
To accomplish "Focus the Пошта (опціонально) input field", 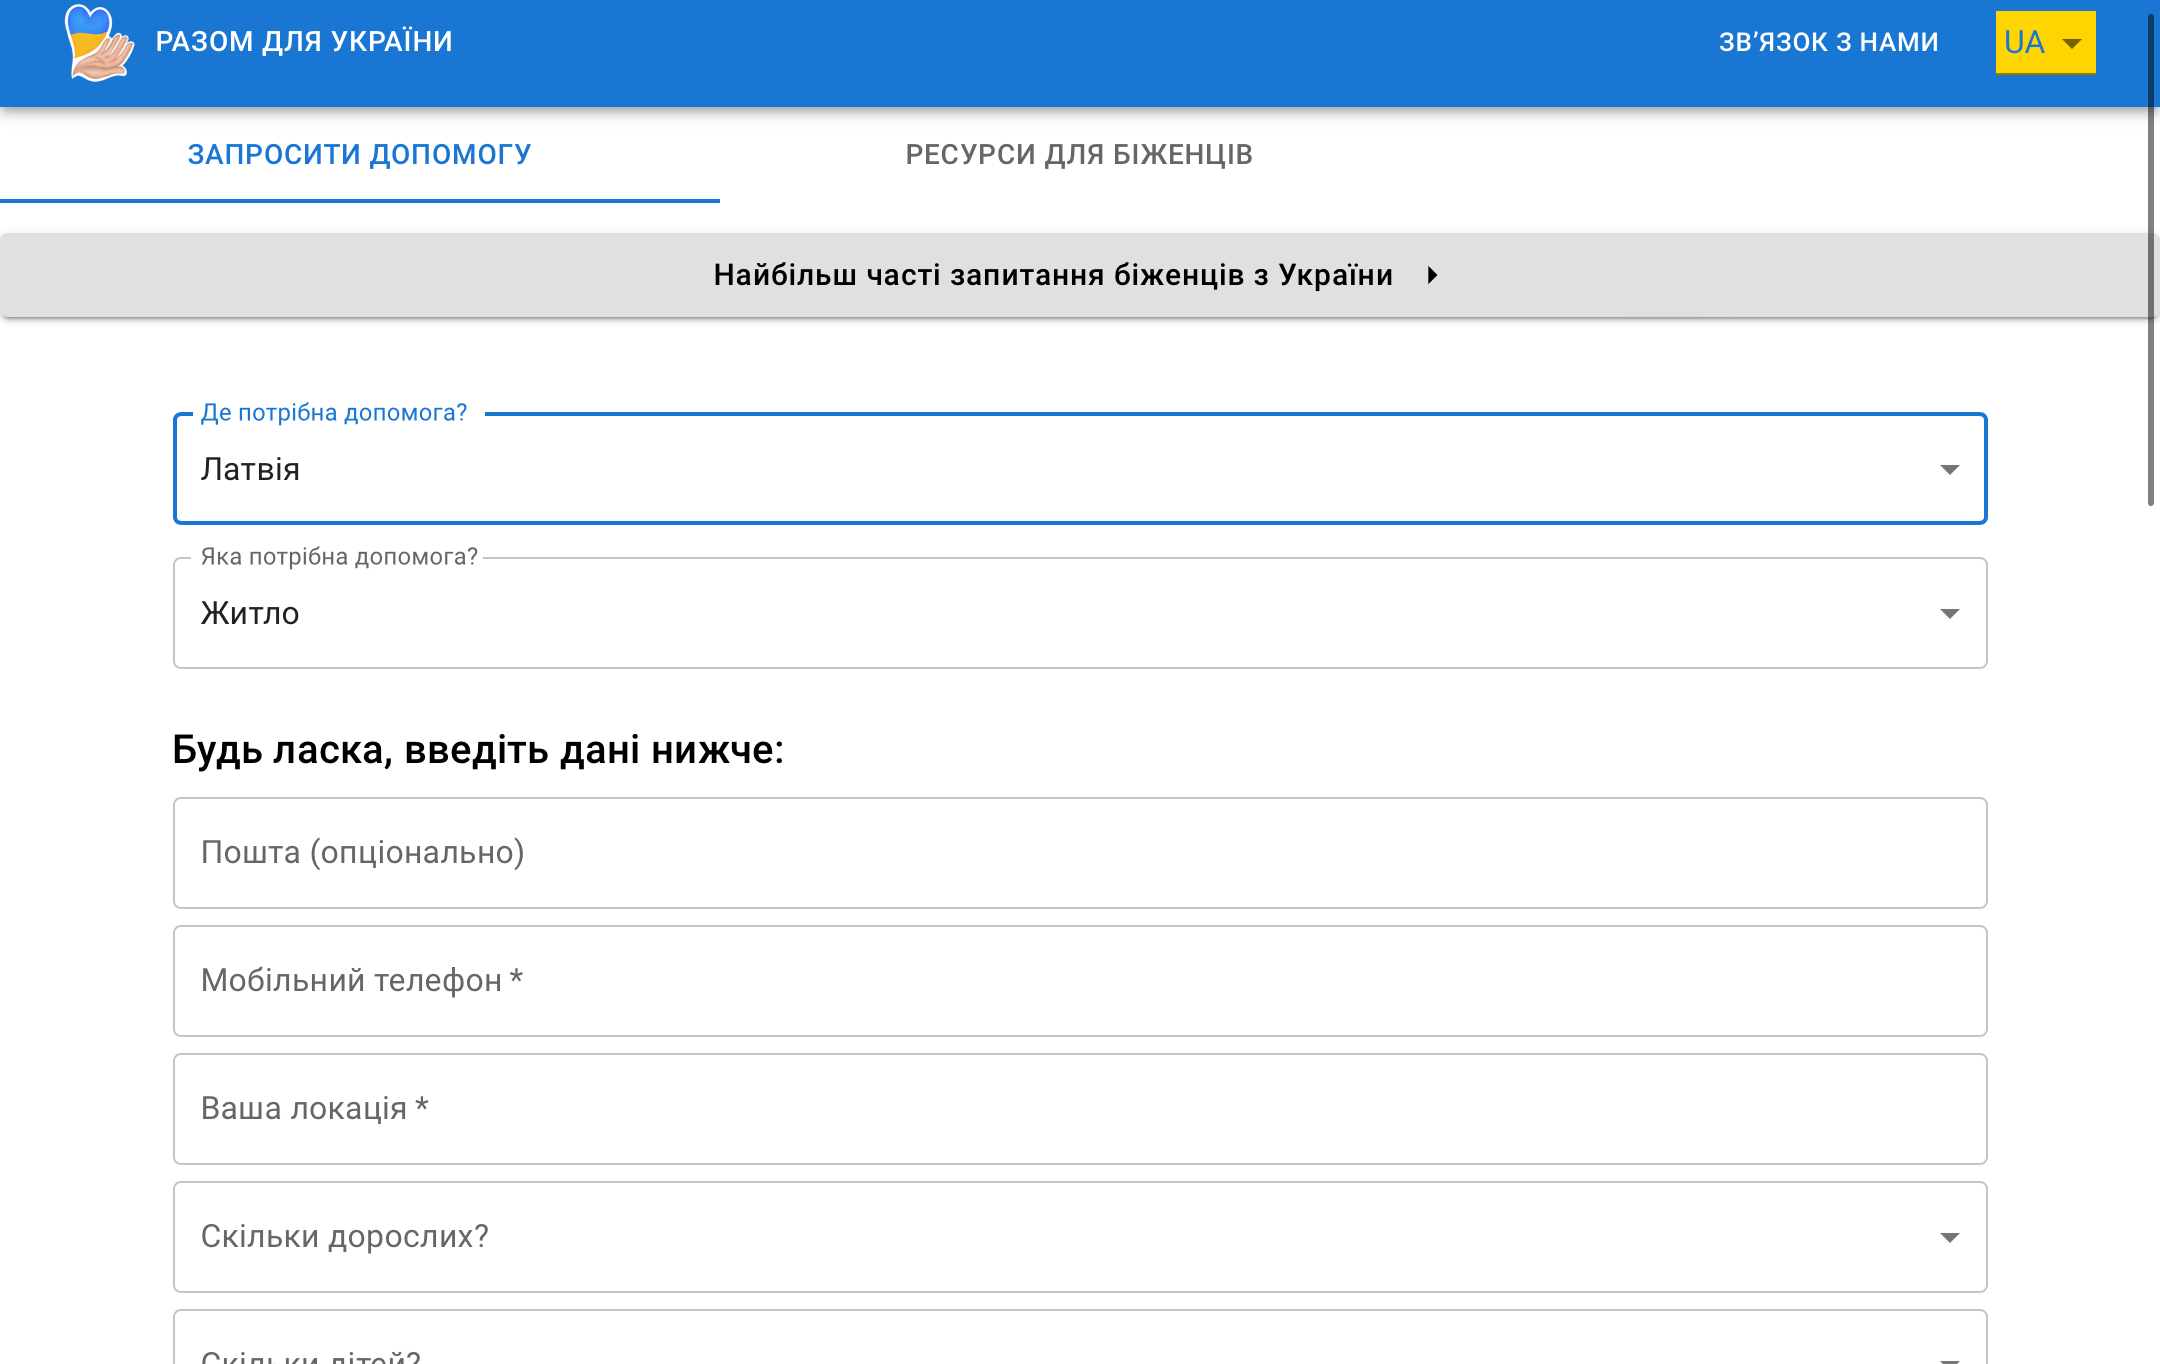I will tap(1079, 853).
